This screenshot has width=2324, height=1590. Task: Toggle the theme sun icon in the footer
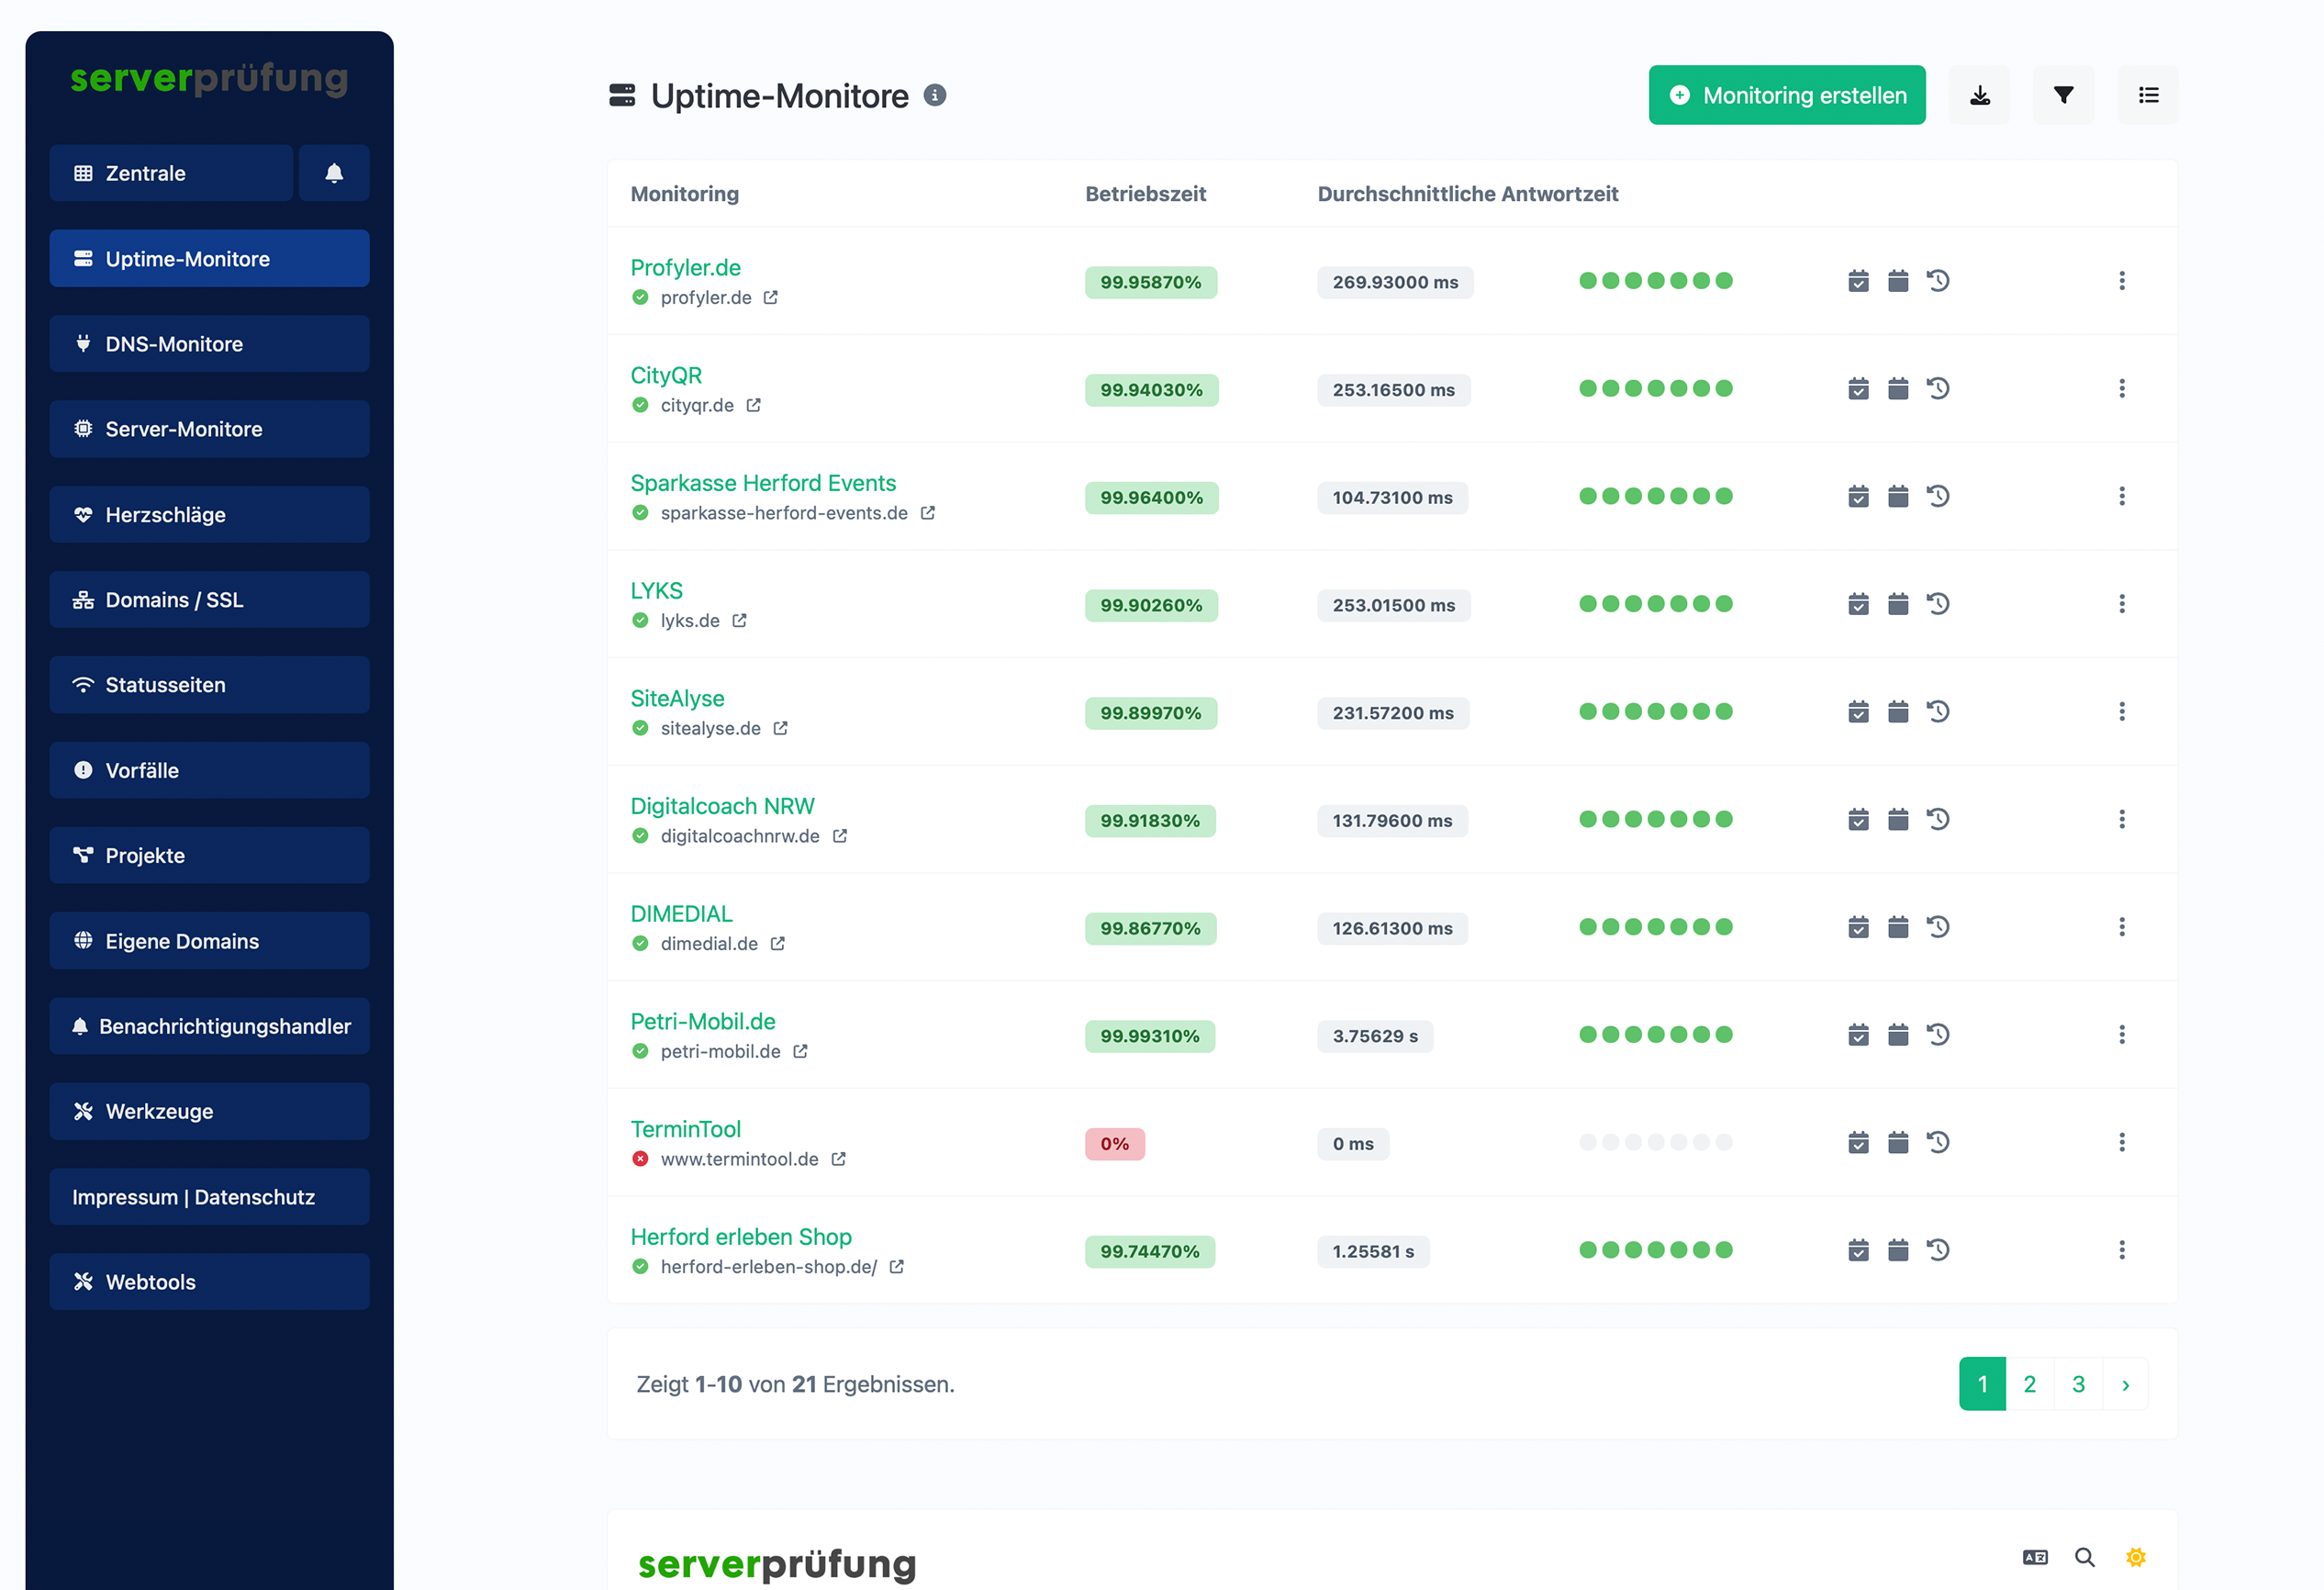tap(2135, 1557)
